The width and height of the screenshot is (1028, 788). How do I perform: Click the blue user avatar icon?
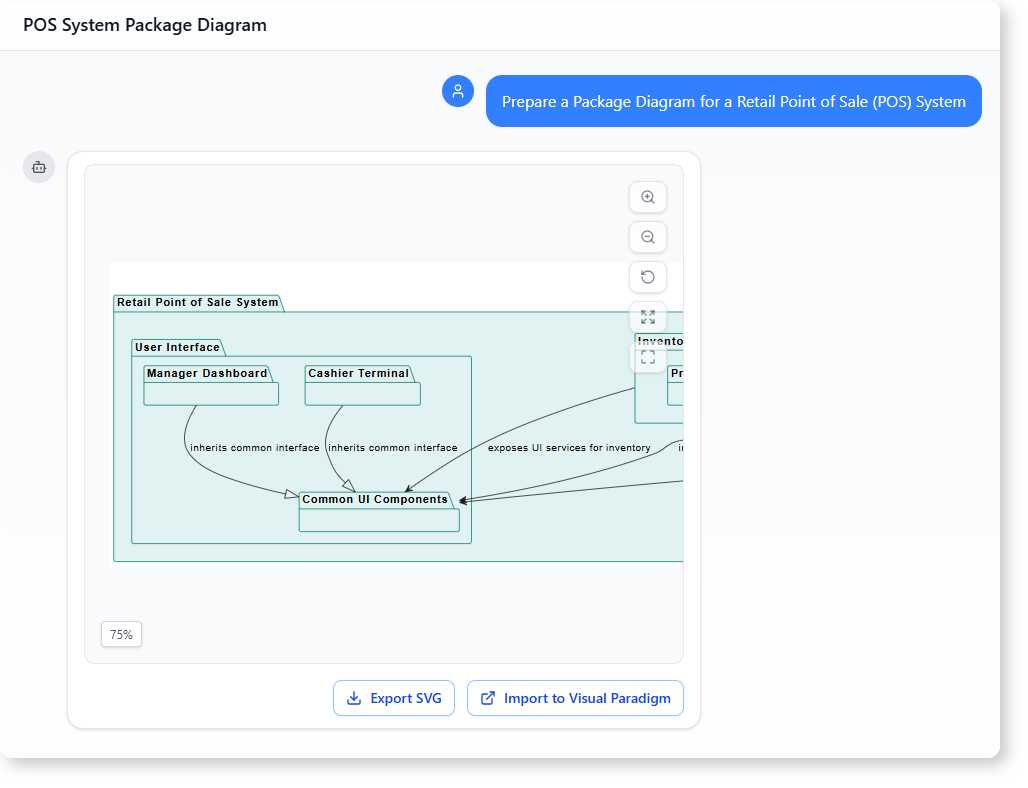pos(458,91)
